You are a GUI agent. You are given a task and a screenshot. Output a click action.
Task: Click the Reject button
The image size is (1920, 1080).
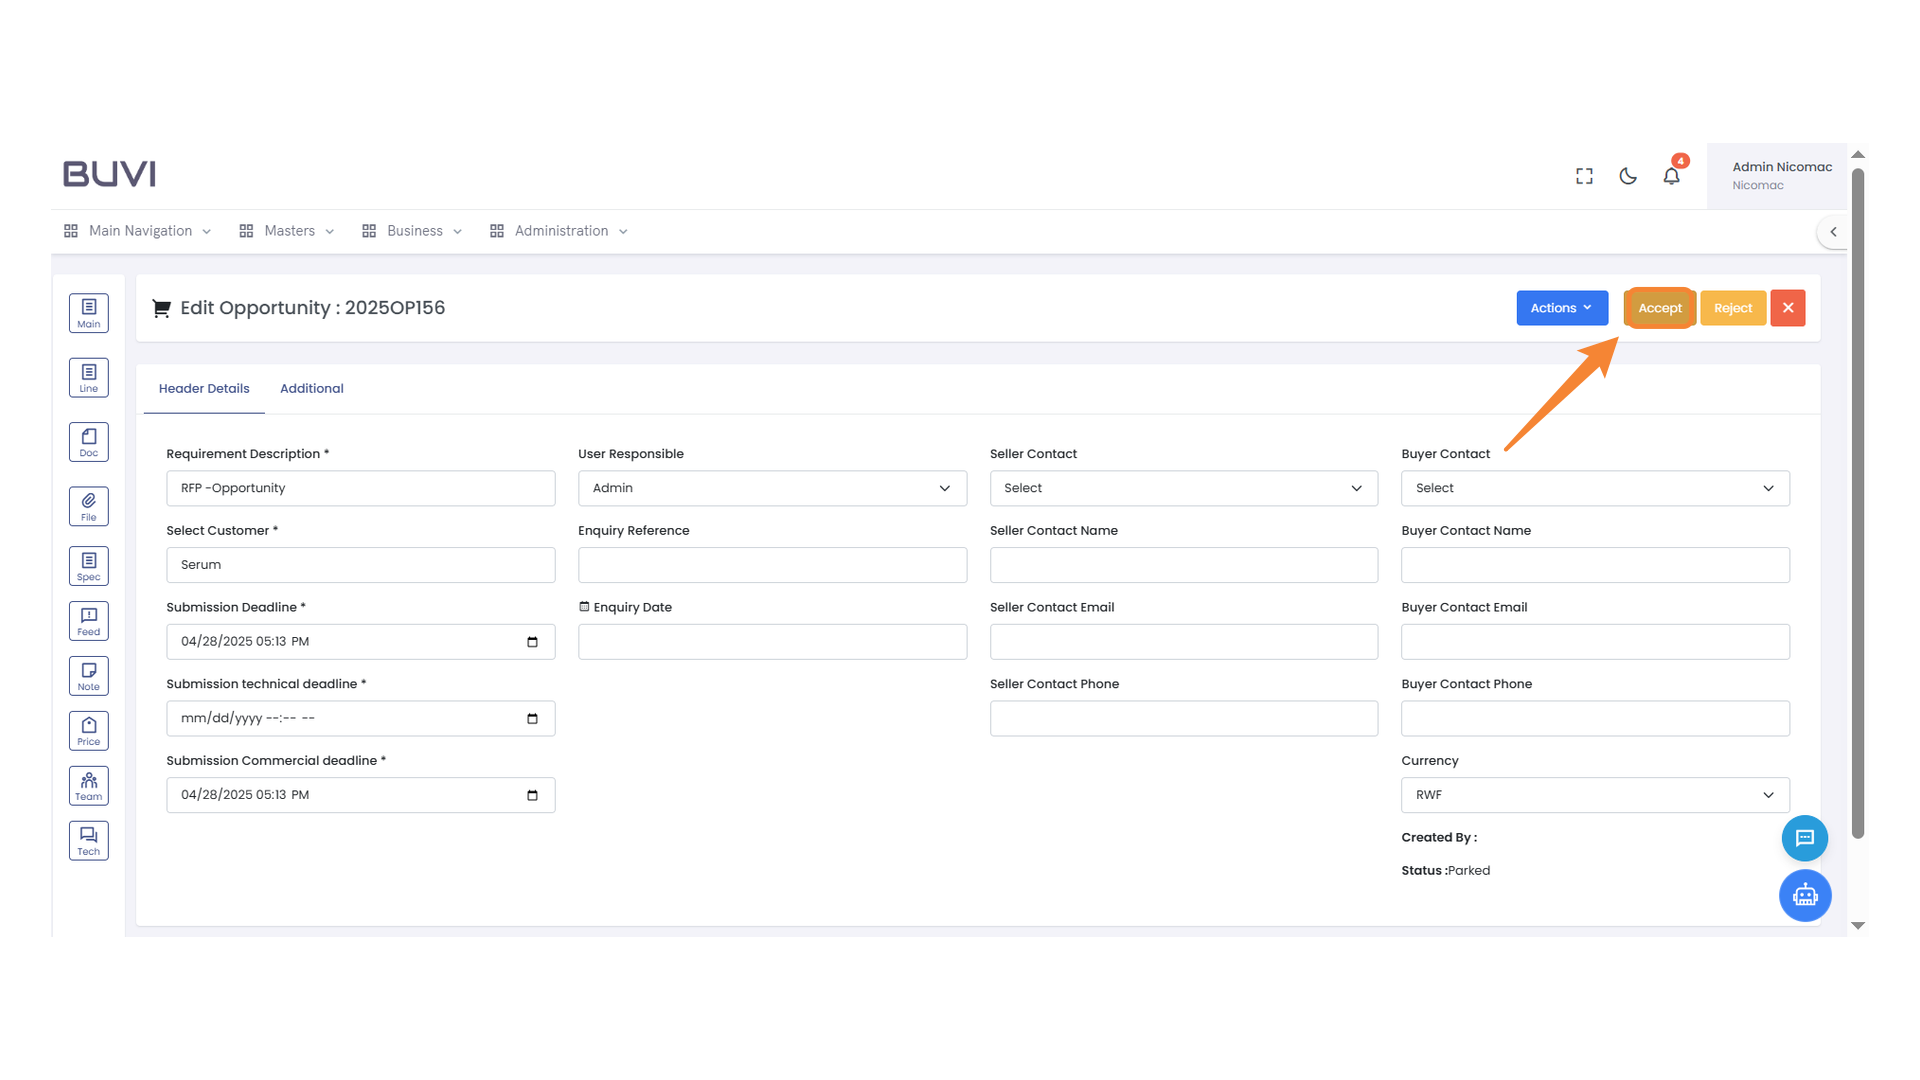(1732, 308)
